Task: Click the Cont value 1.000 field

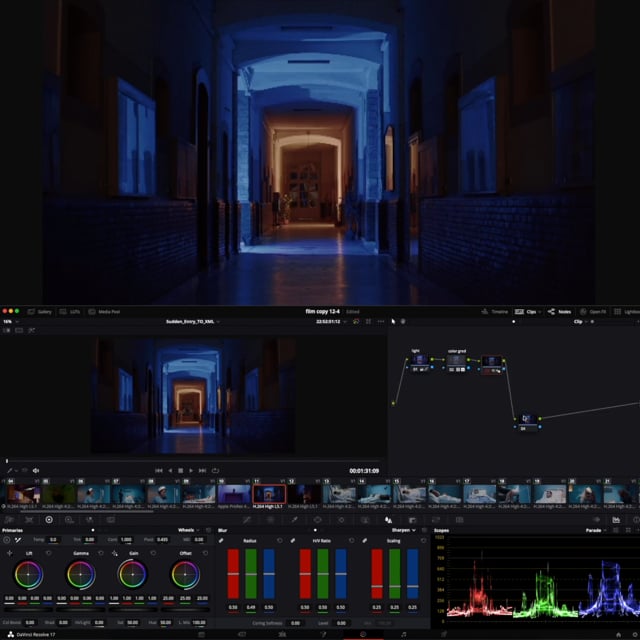Action: click(126, 540)
